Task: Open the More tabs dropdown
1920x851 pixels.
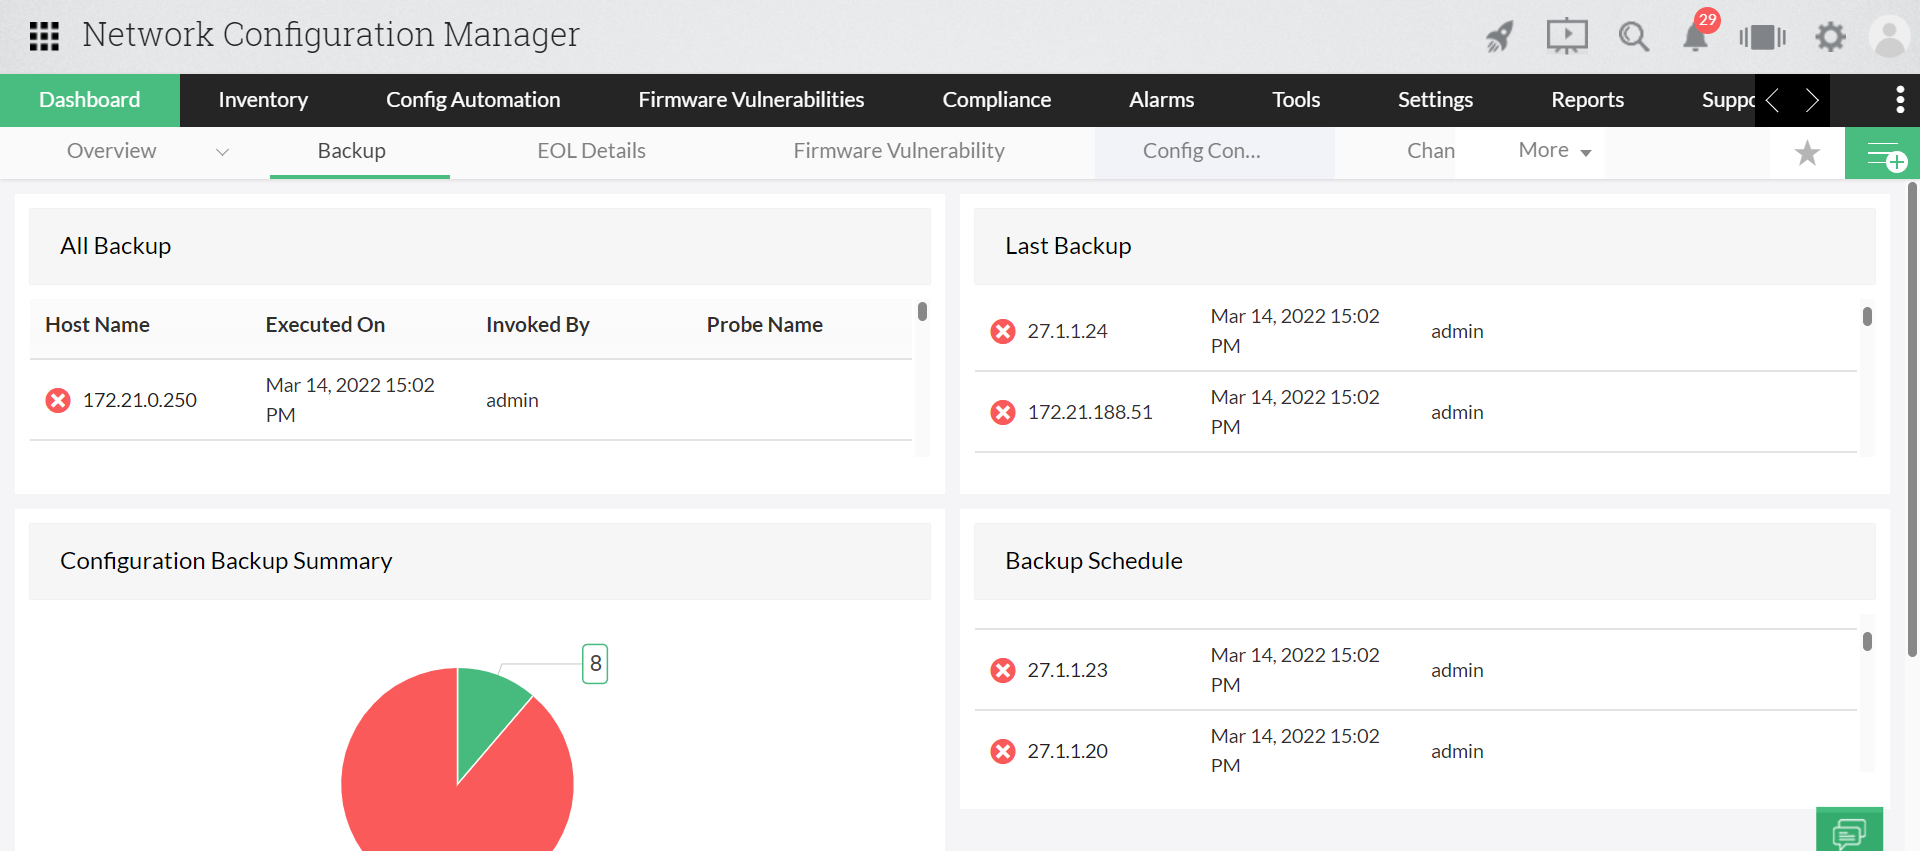Action: (1554, 150)
